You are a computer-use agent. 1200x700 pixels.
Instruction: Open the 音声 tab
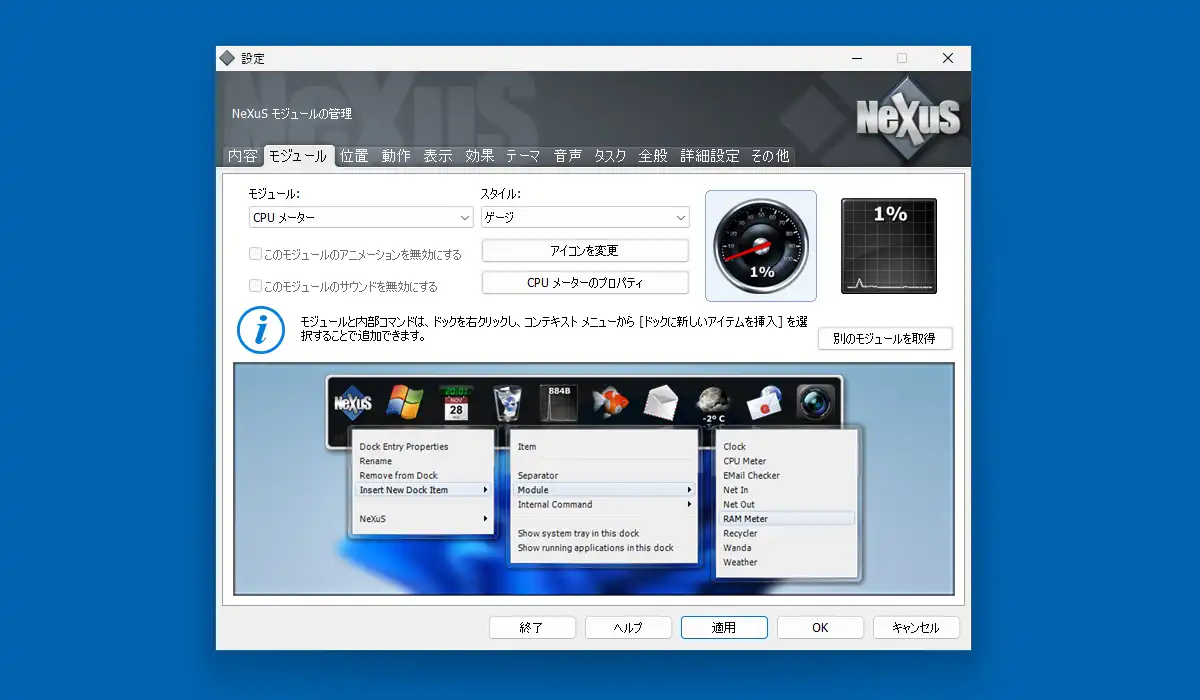point(568,156)
